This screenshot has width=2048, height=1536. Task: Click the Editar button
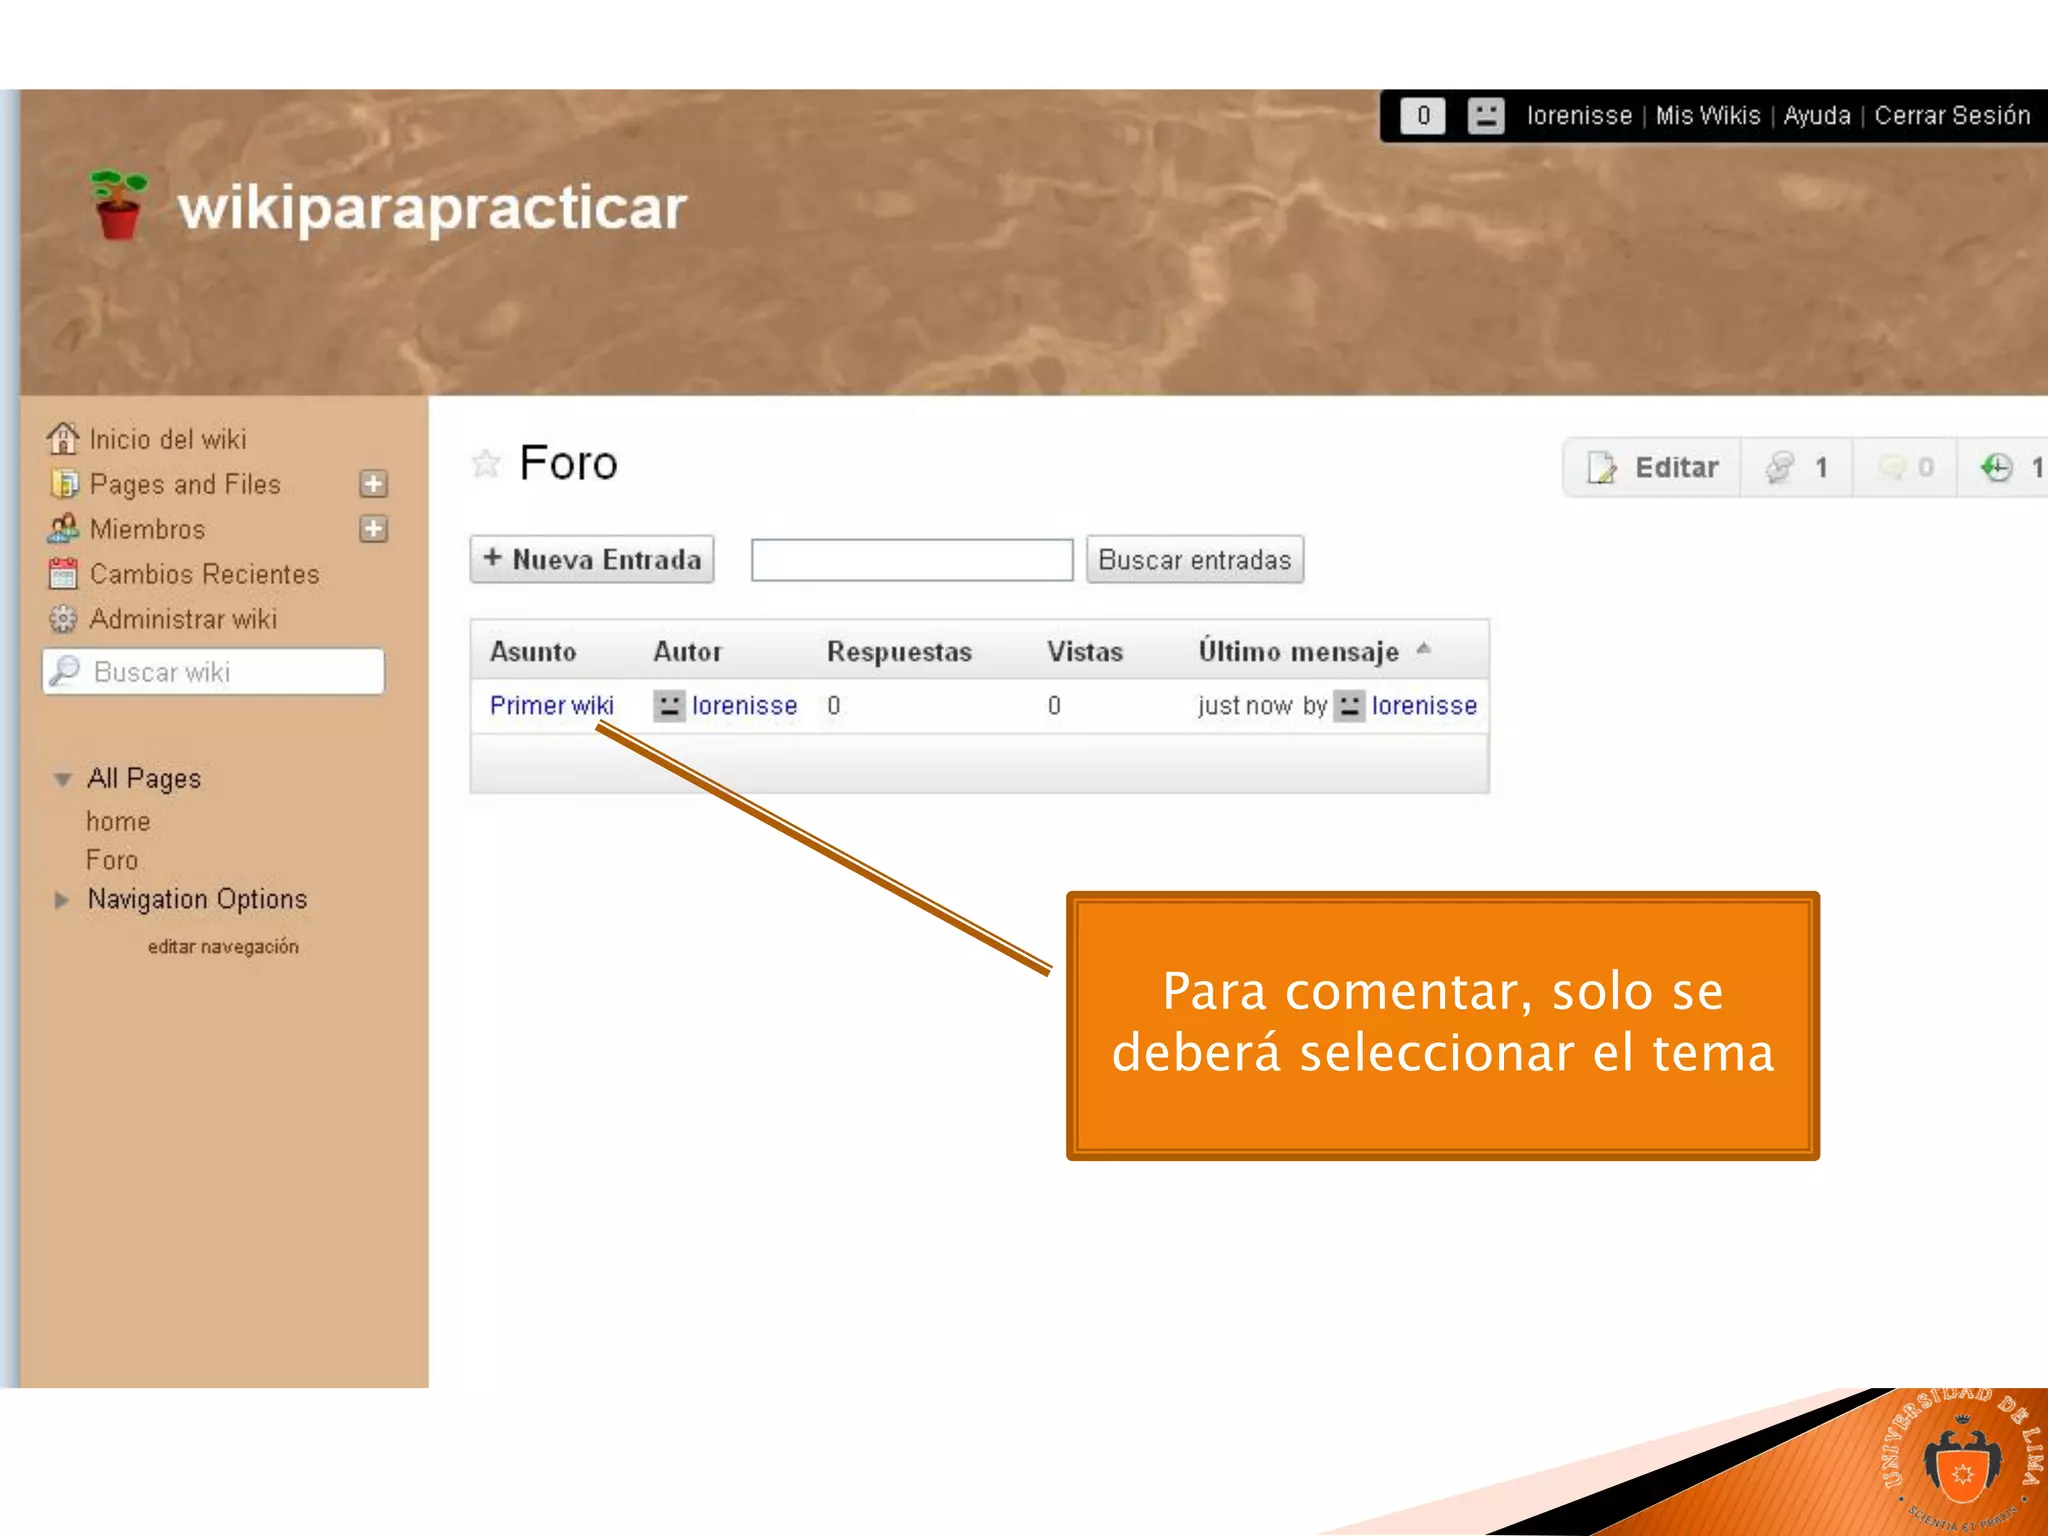1652,467
